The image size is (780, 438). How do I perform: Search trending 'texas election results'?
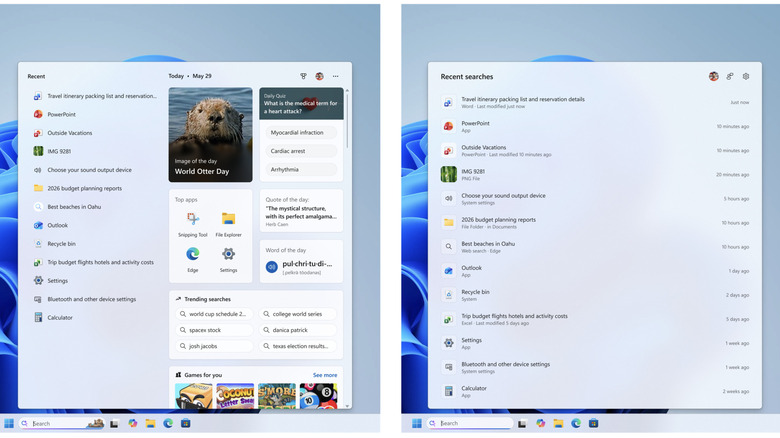tap(297, 346)
